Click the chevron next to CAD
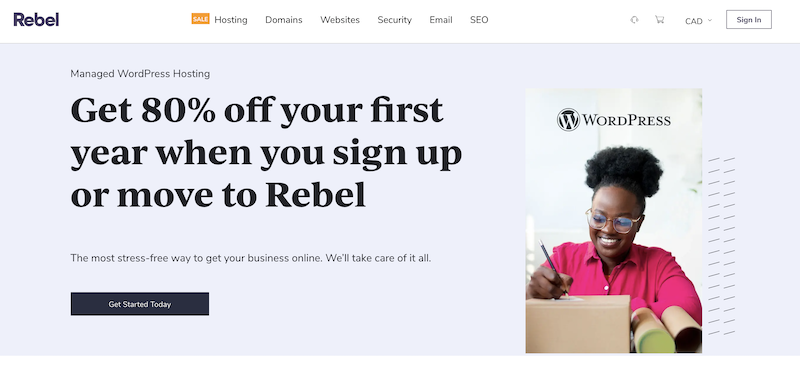This screenshot has width=800, height=374. (710, 21)
